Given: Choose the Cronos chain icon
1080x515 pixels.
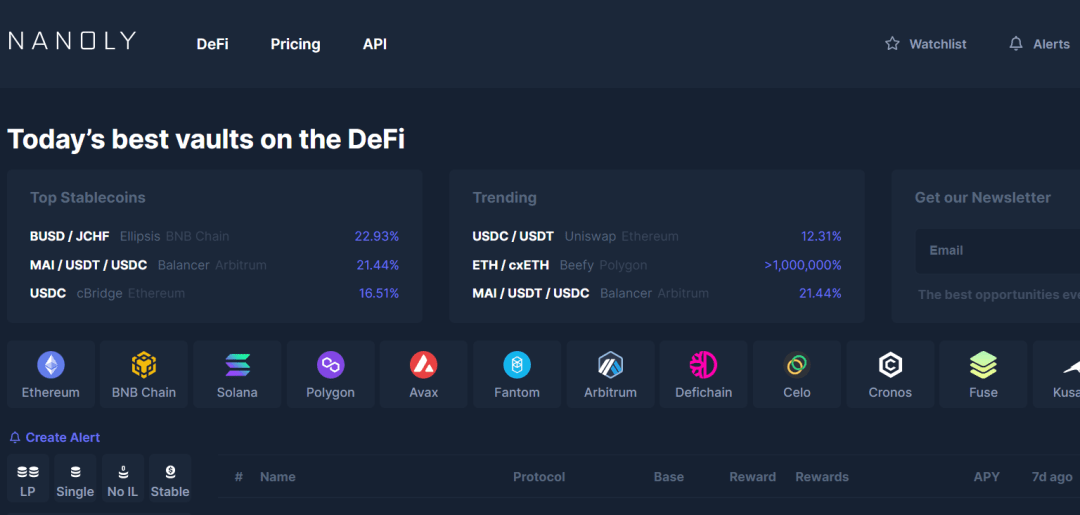Looking at the screenshot, I should point(890,365).
